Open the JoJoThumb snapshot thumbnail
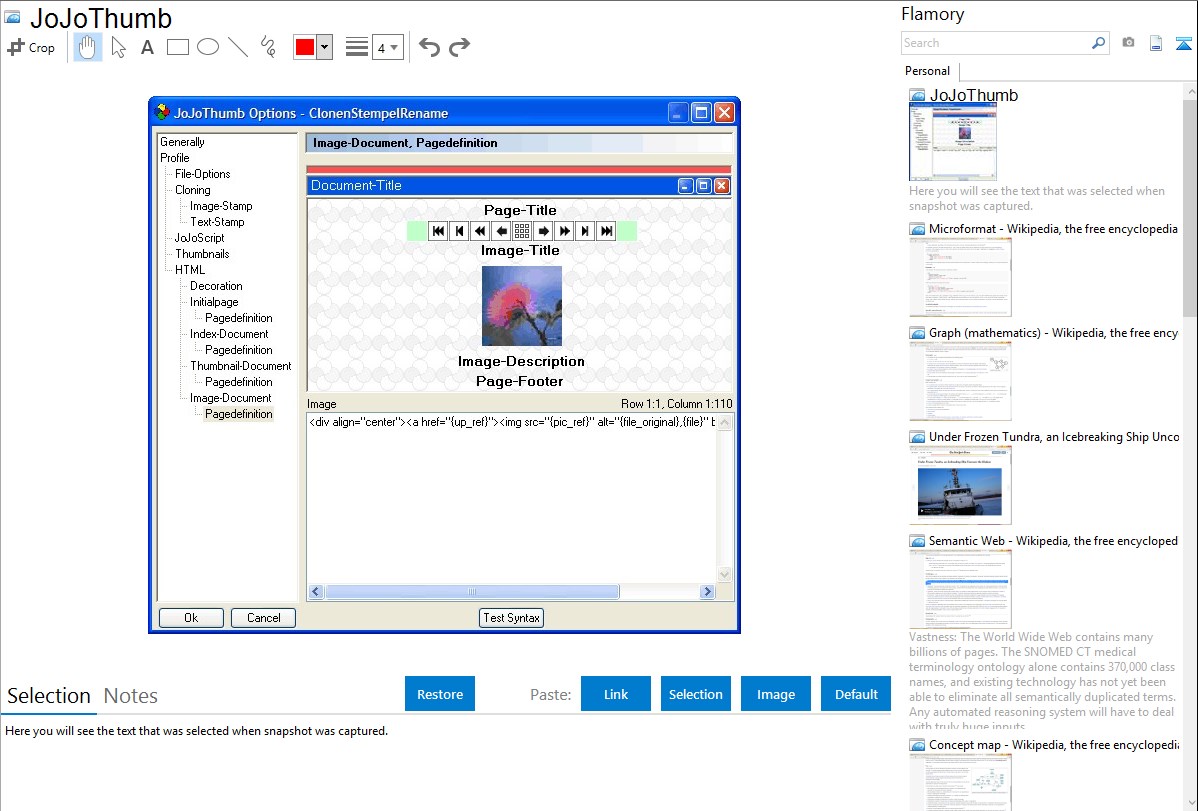Screen dimensions: 1198x811 (953, 142)
